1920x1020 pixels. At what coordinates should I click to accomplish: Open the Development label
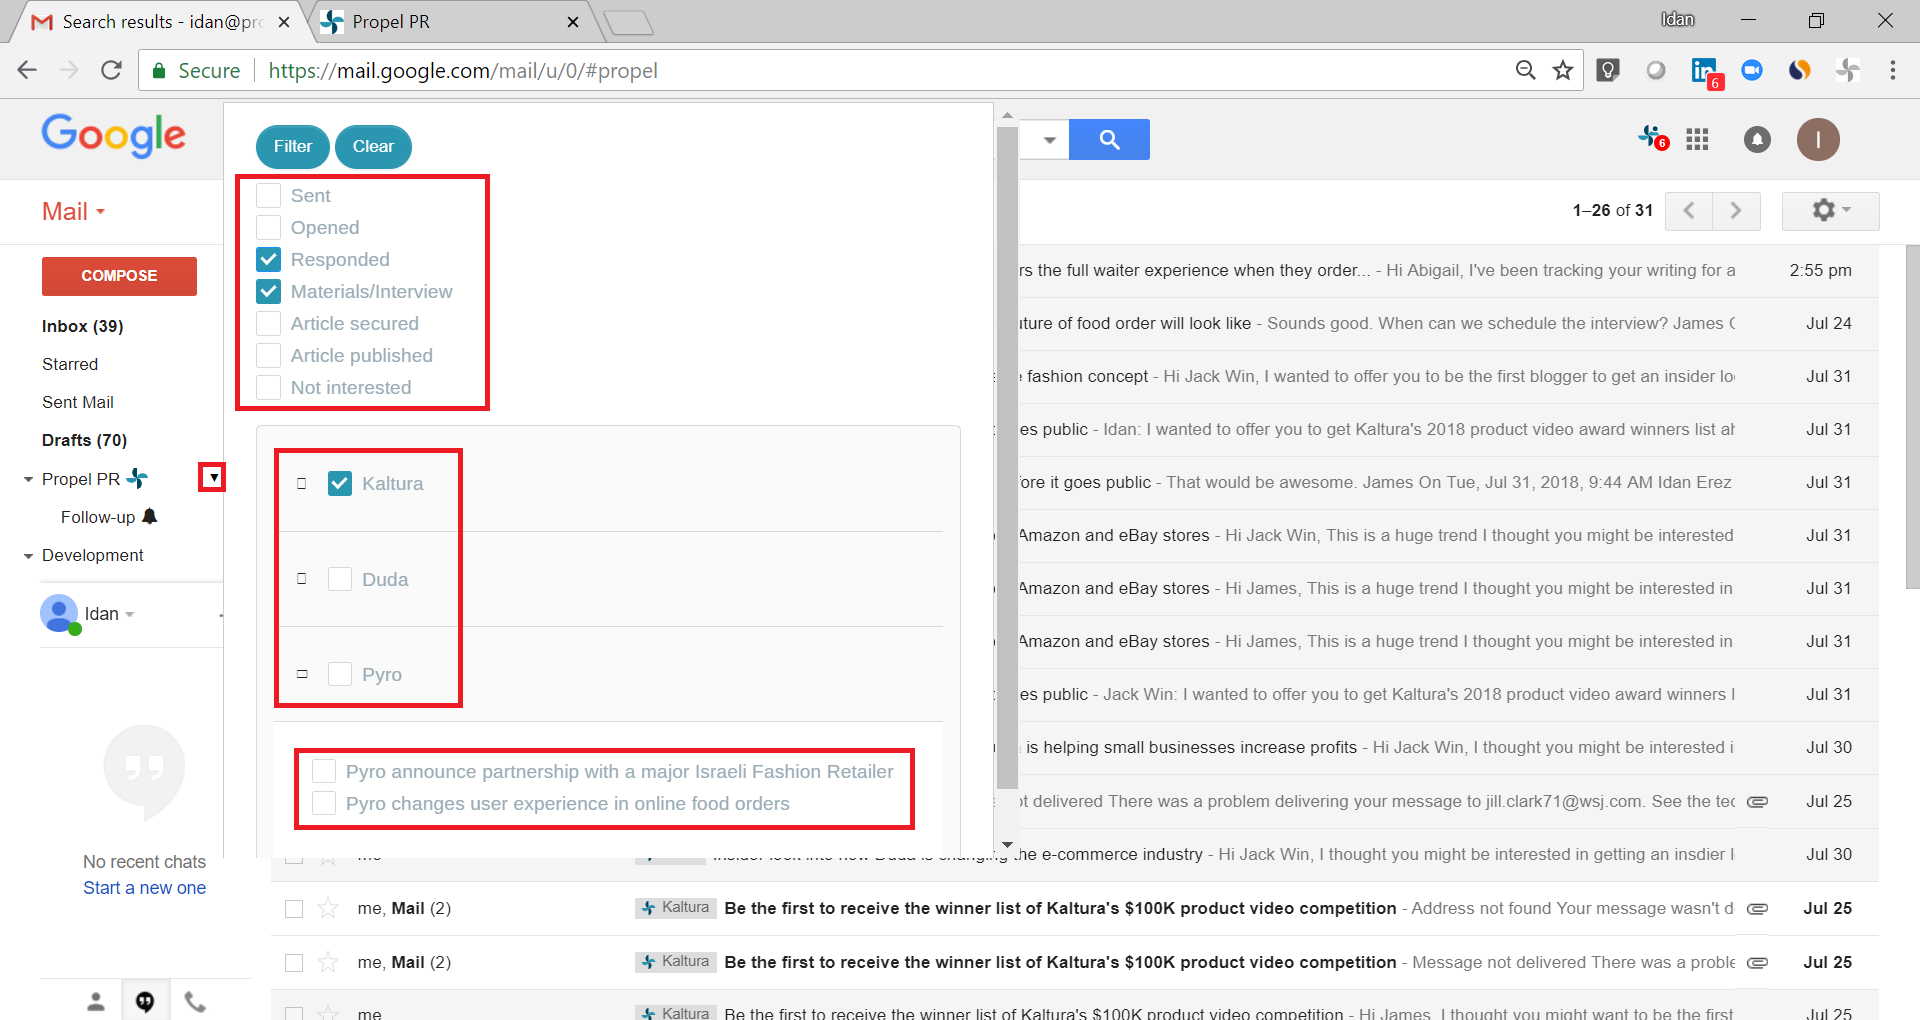pos(93,555)
